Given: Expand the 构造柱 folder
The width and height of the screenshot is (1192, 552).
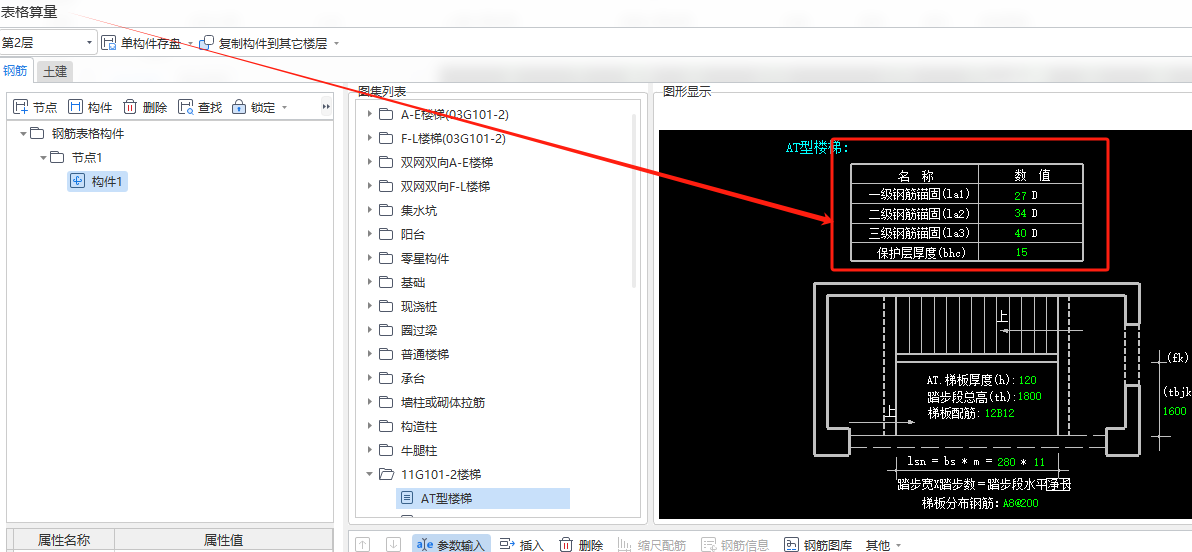Looking at the screenshot, I should point(369,427).
